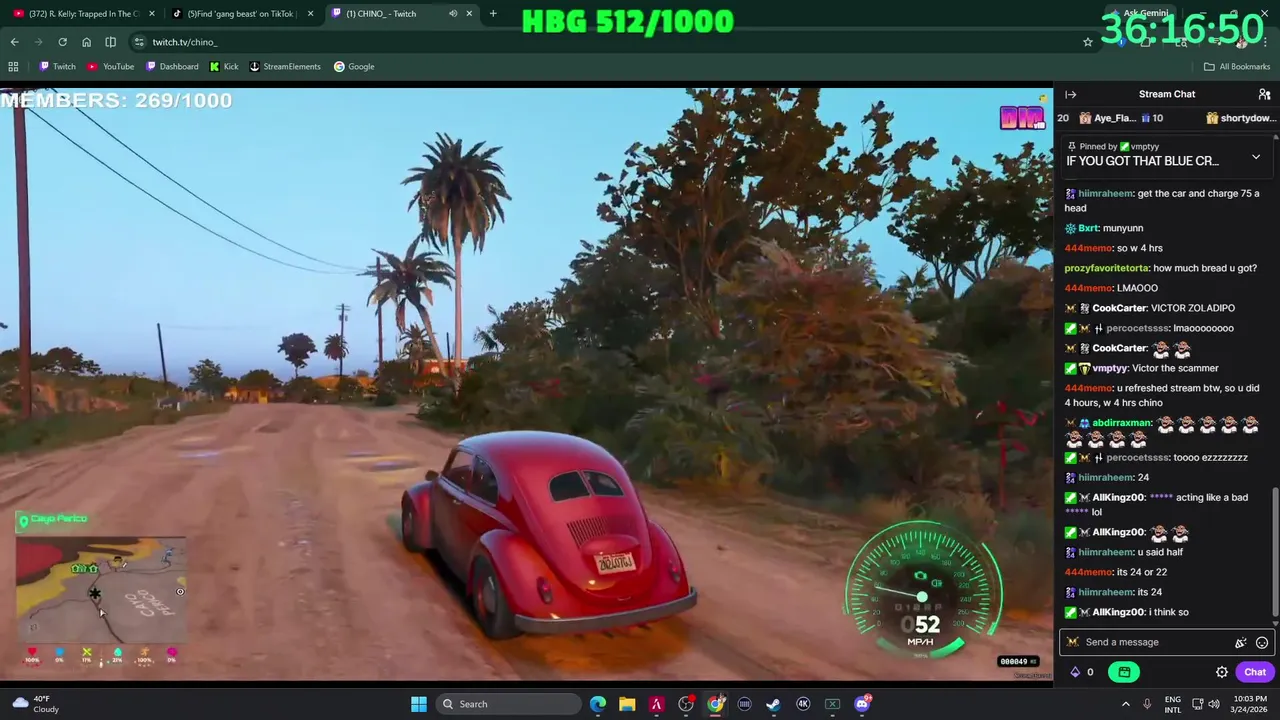Screen dimensions: 1280x720
Task: Open the Kick bookmark
Action: (x=224, y=67)
